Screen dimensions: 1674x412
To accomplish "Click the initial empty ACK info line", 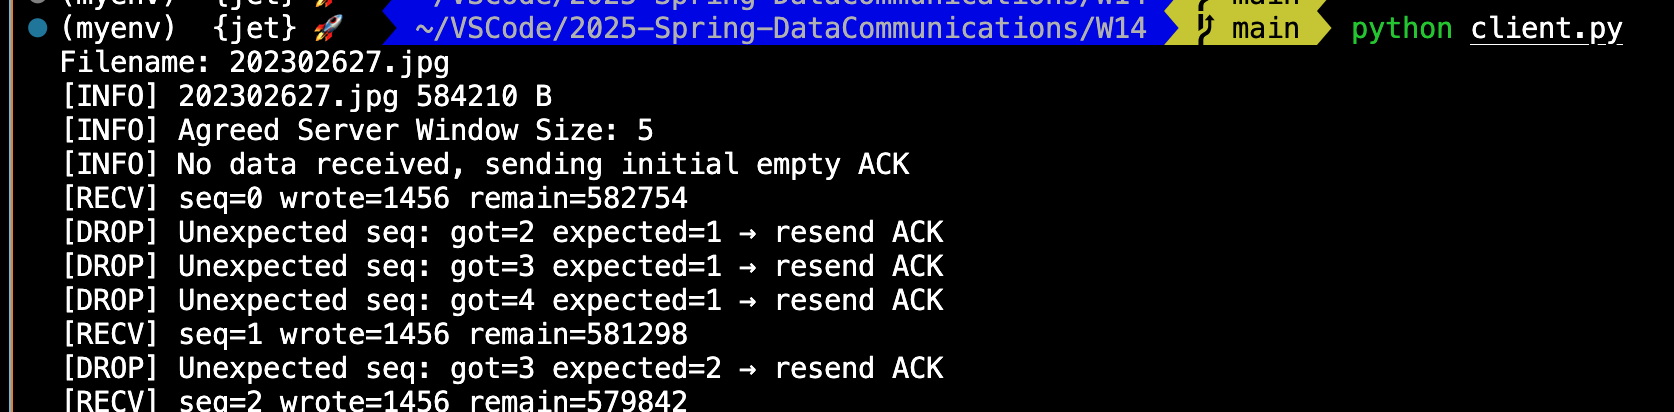I will tap(485, 165).
